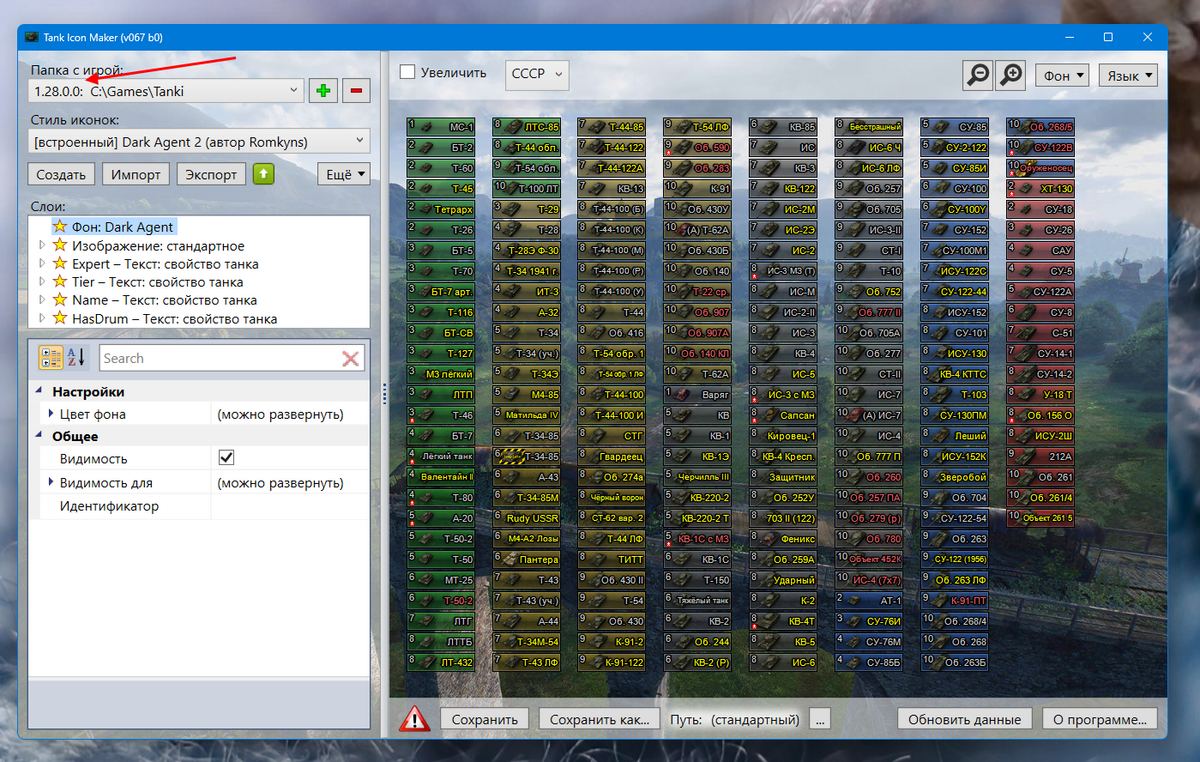Image resolution: width=1200 pixels, height=762 pixels.
Task: Click the warning triangle icon near Сохранить
Action: (414, 718)
